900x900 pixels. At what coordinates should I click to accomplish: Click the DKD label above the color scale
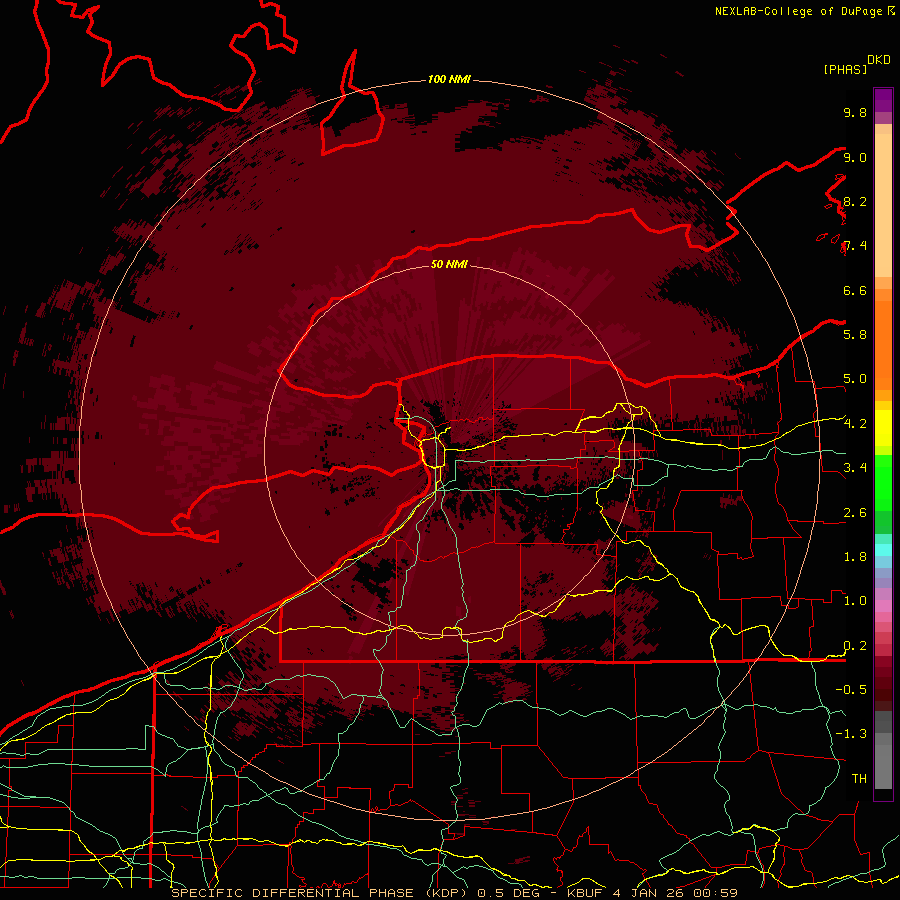(879, 60)
